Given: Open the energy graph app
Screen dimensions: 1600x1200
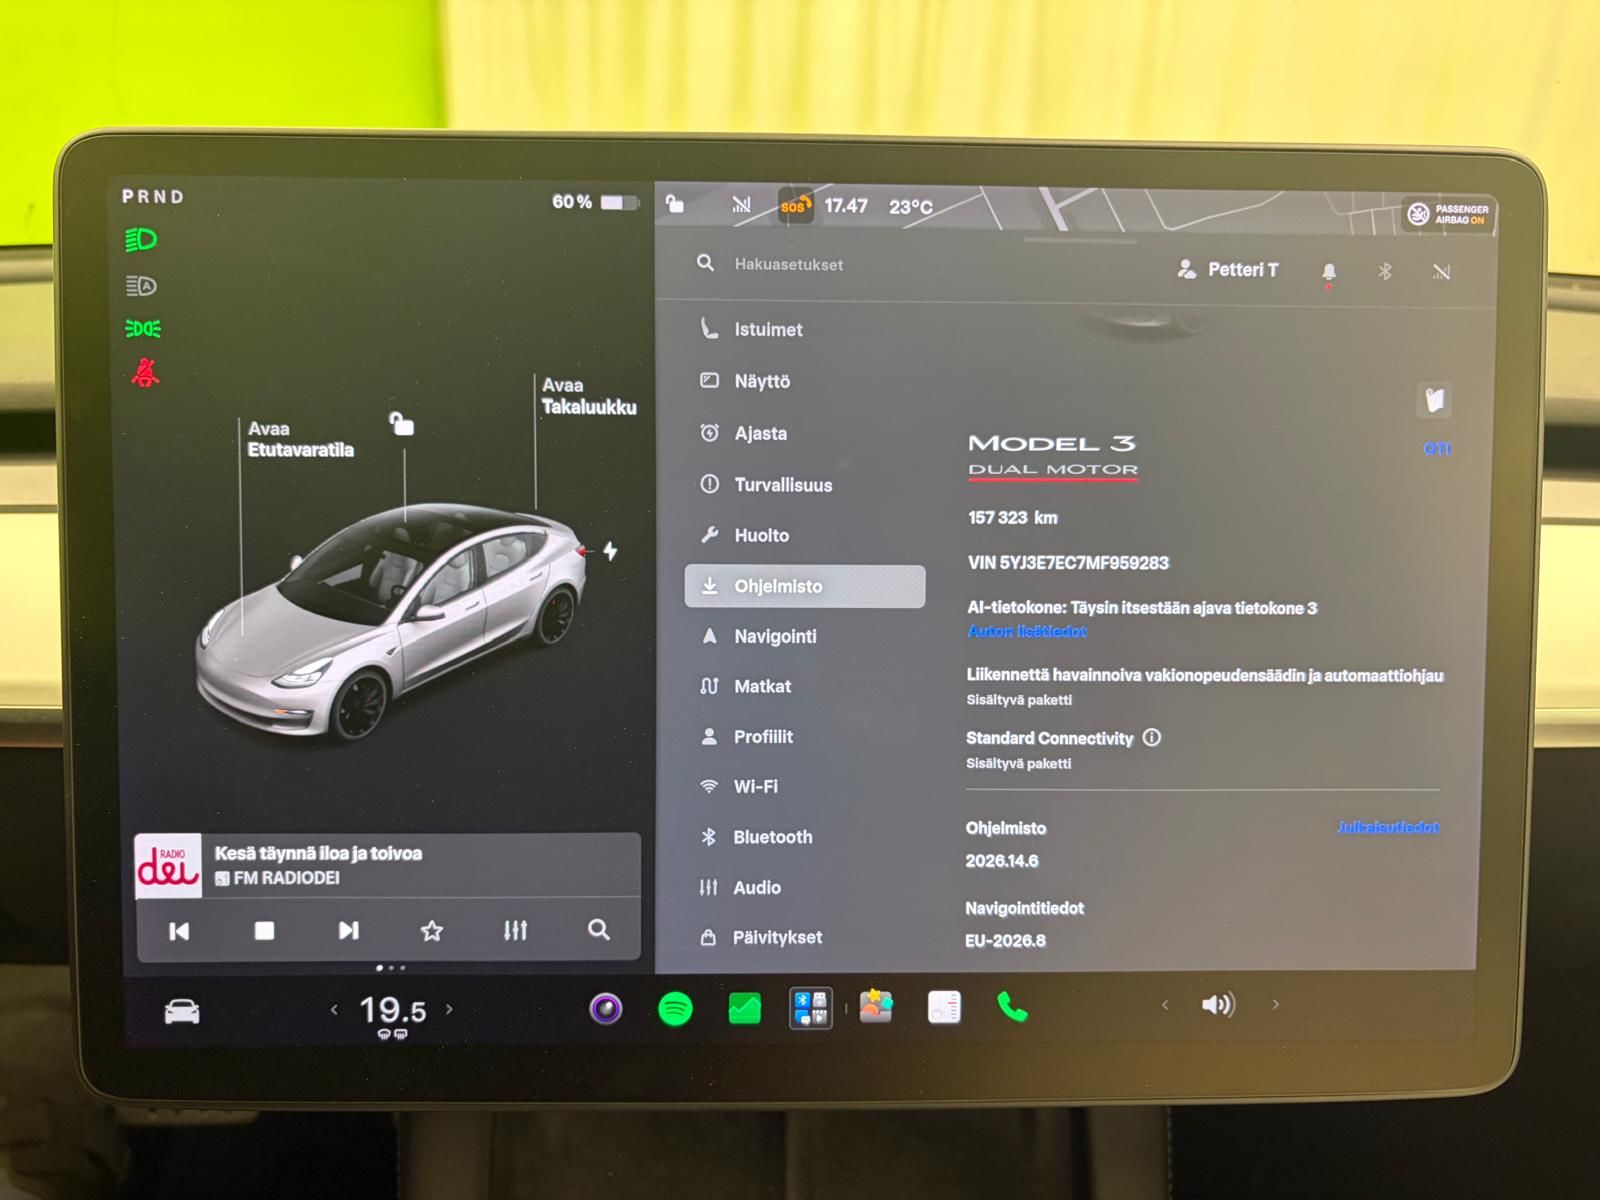Looking at the screenshot, I should pyautogui.click(x=744, y=1009).
